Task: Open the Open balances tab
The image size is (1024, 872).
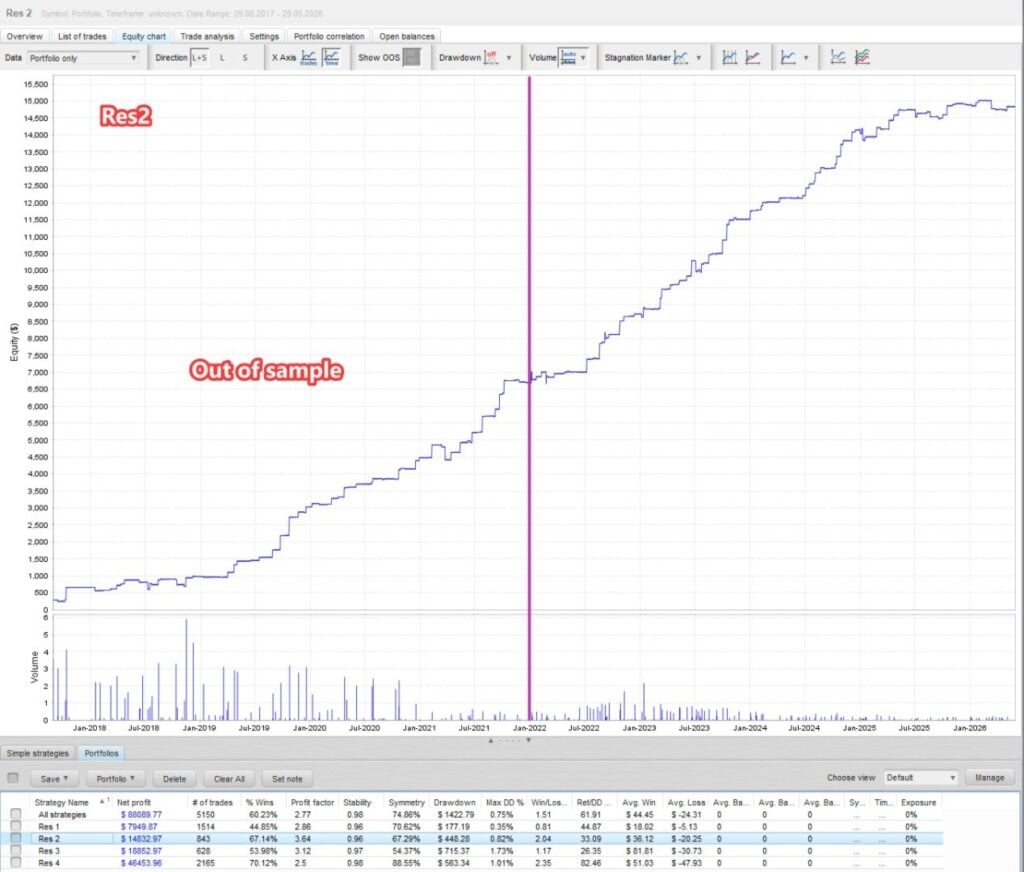Action: click(407, 37)
